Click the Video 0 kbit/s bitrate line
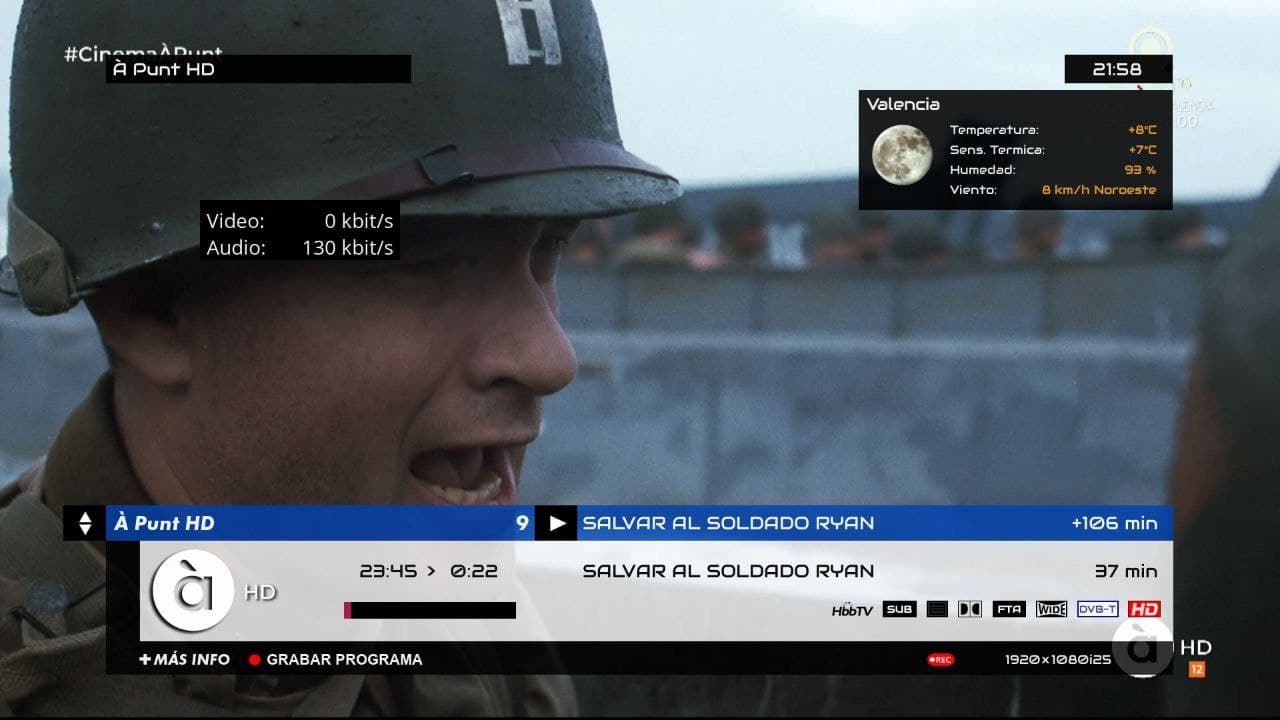Image resolution: width=1280 pixels, height=720 pixels. (300, 221)
